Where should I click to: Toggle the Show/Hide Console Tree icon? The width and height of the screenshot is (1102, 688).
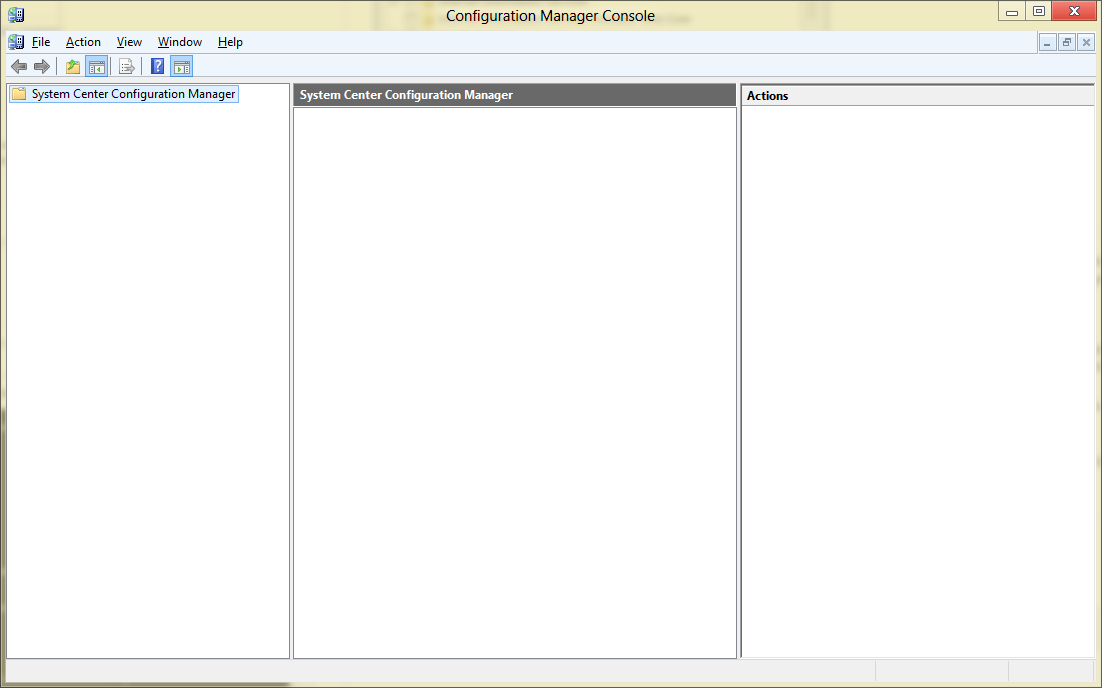coord(96,67)
